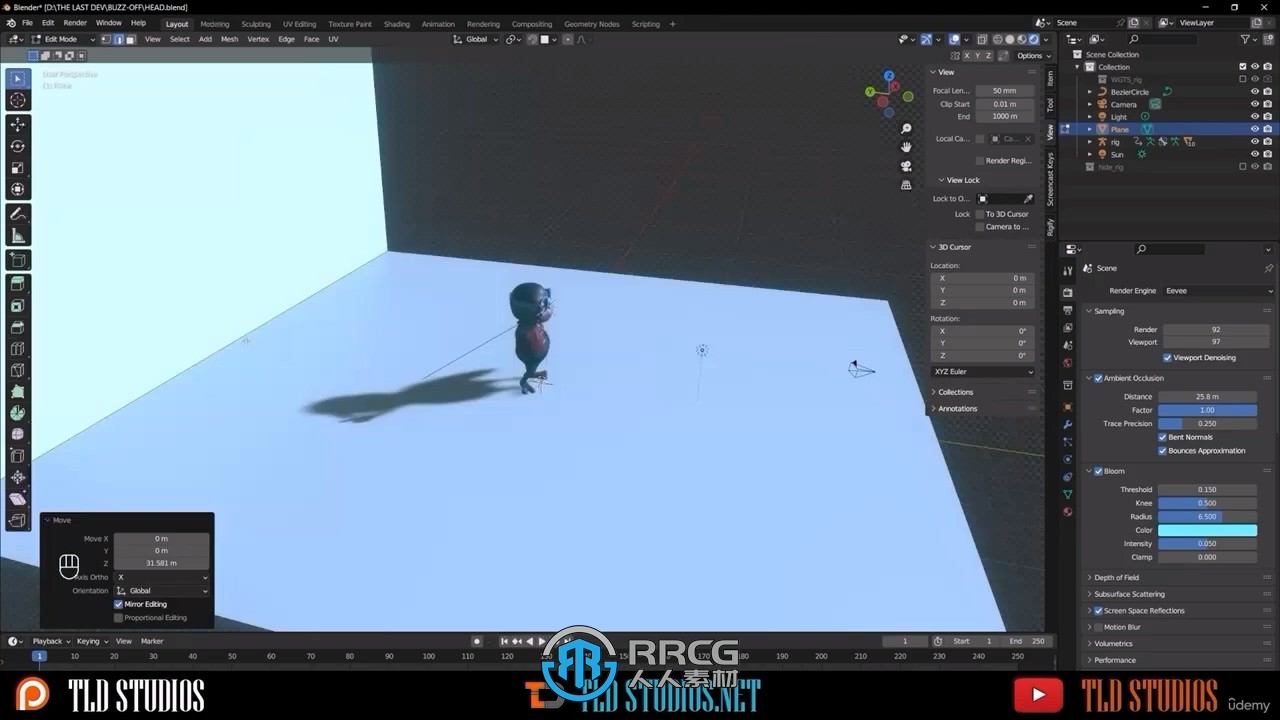The image size is (1280, 720).
Task: Select the Measure tool
Action: click(x=18, y=236)
